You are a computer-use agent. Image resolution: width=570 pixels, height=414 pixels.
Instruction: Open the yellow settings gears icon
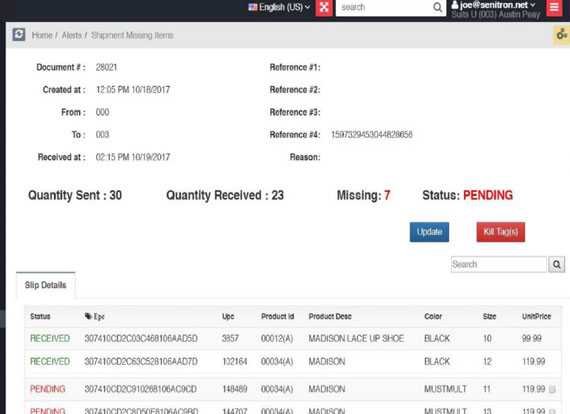click(x=562, y=35)
